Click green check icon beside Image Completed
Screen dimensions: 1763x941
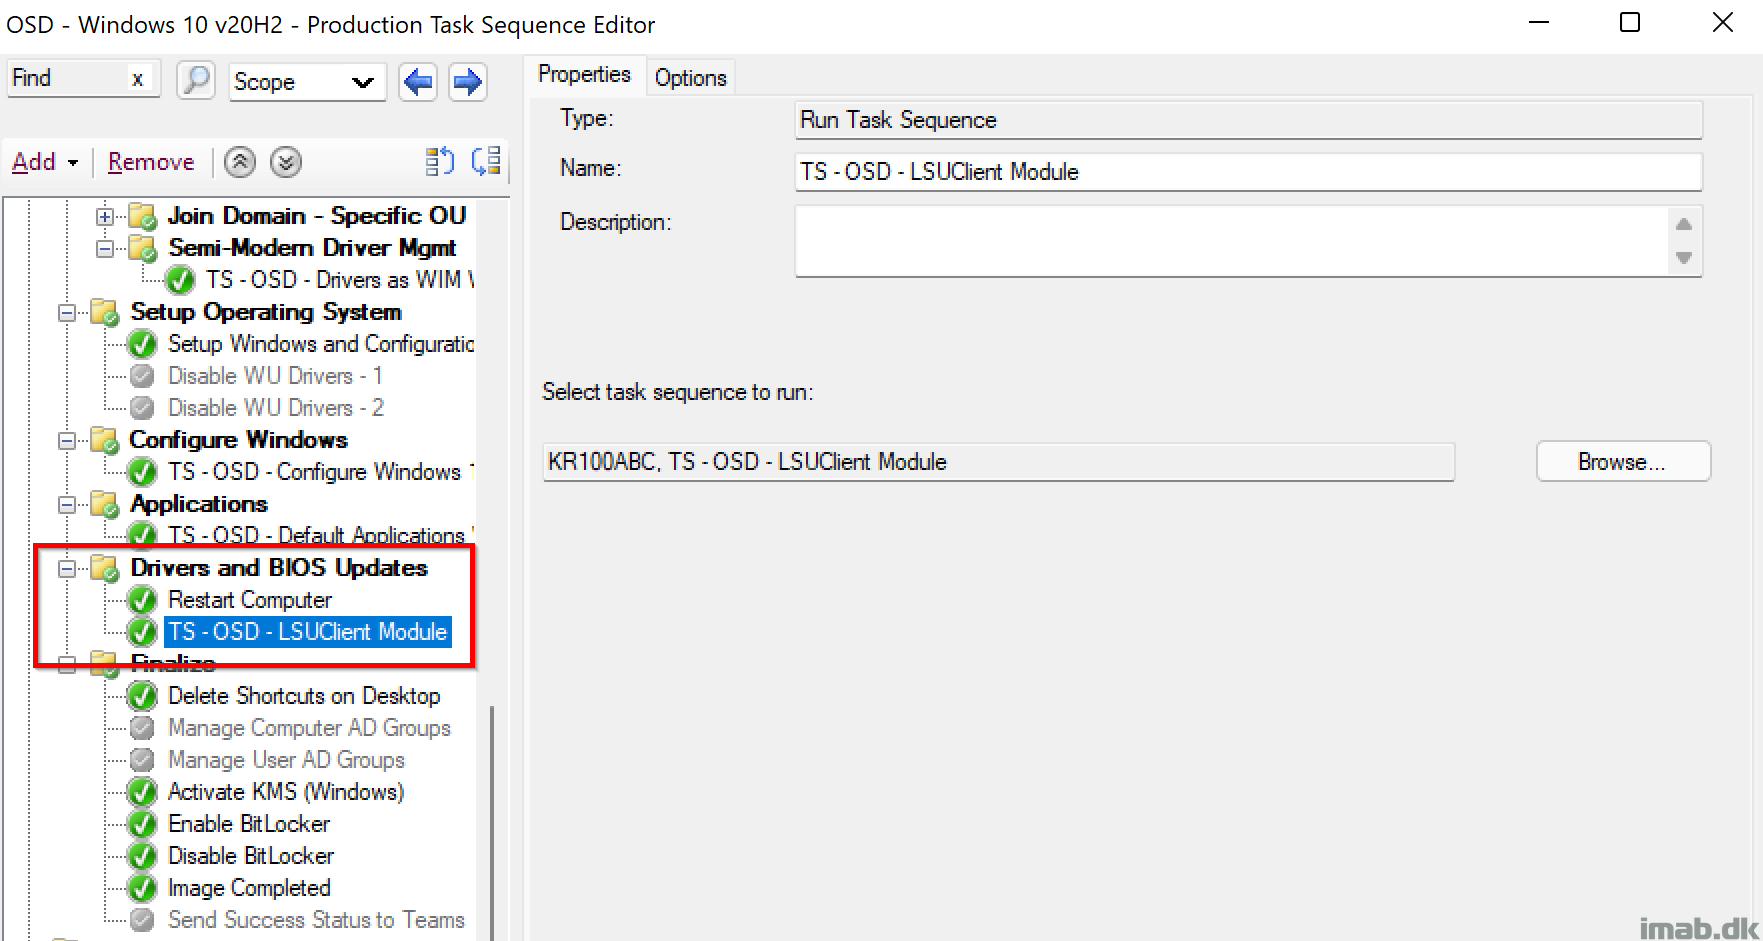point(143,888)
